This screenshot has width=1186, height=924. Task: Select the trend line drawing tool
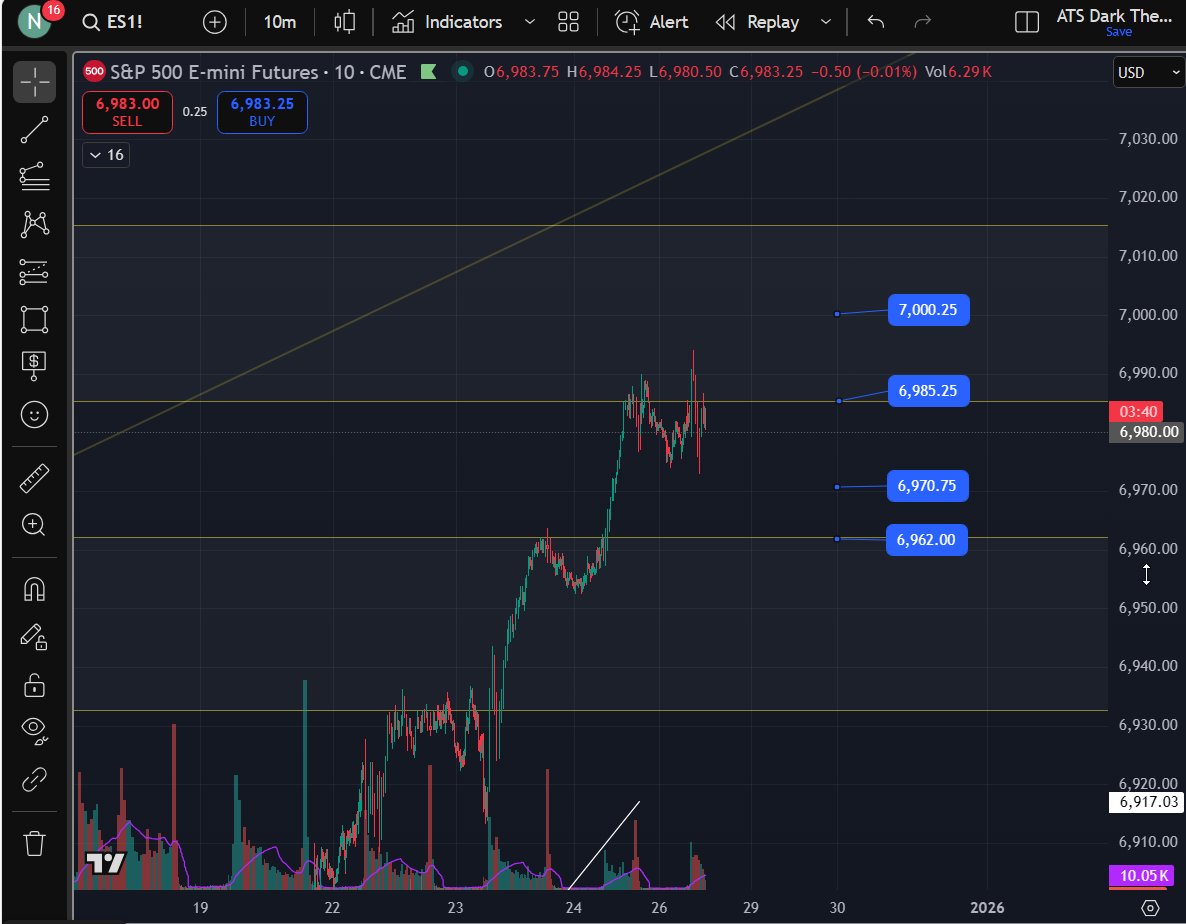[34, 130]
